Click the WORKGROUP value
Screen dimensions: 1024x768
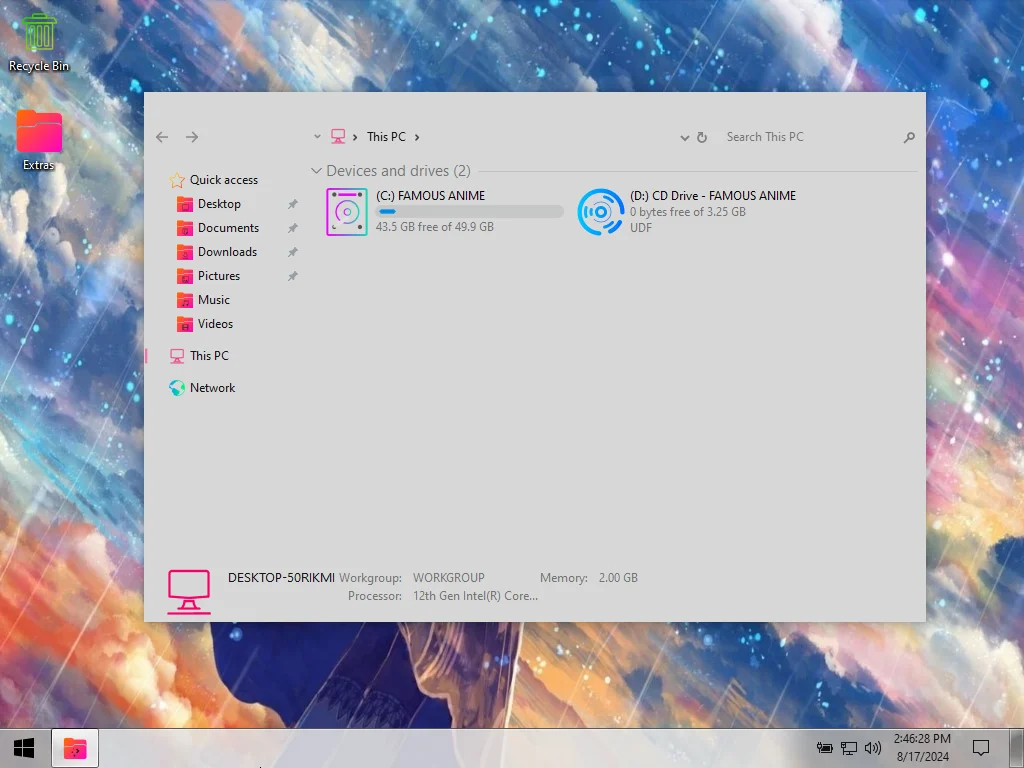tap(449, 578)
